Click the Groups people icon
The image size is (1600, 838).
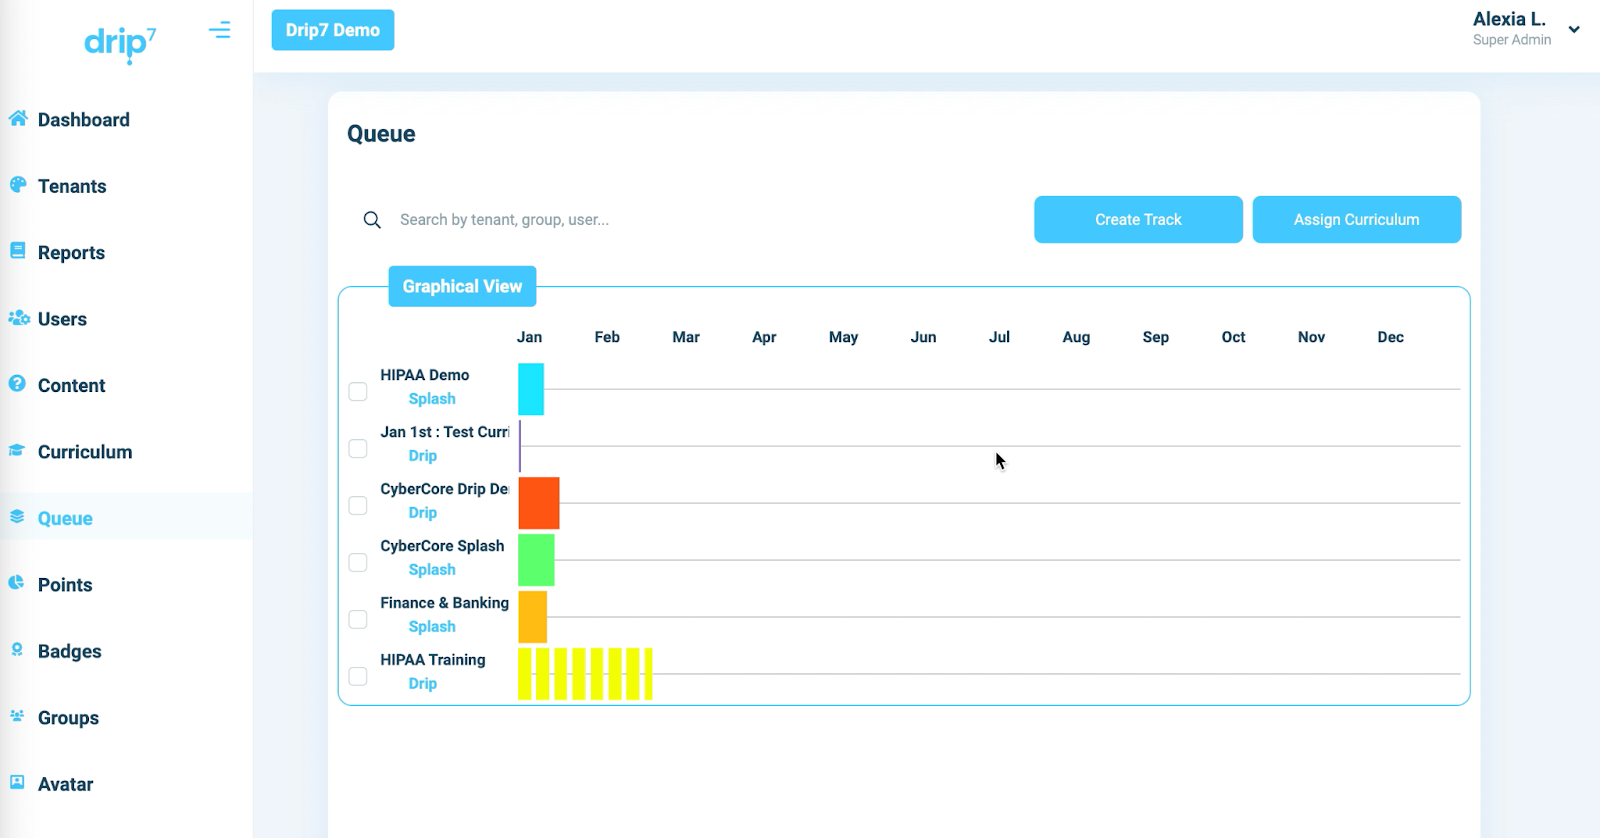coord(17,716)
